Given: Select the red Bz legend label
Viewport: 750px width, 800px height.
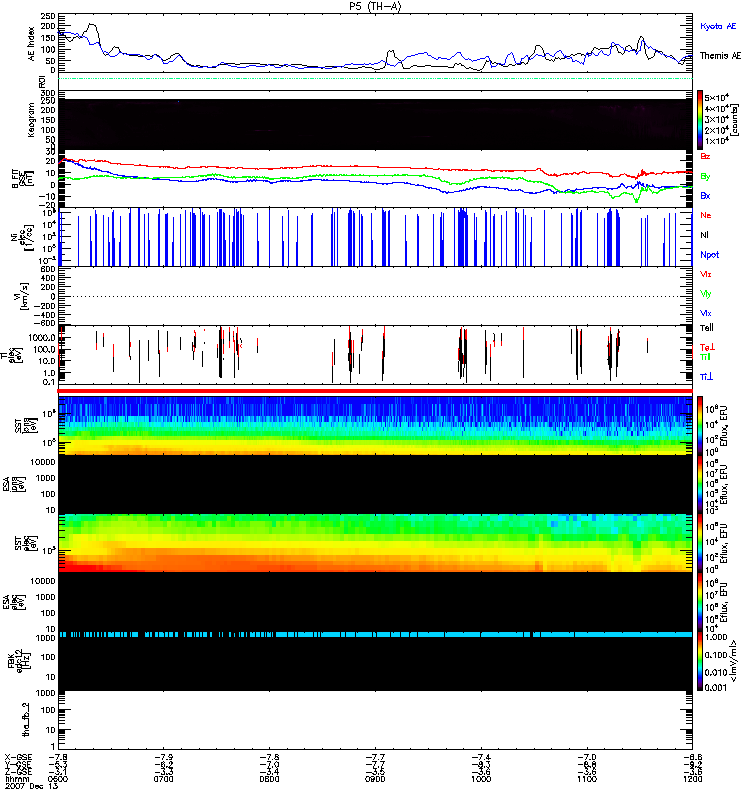Looking at the screenshot, I should point(706,157).
